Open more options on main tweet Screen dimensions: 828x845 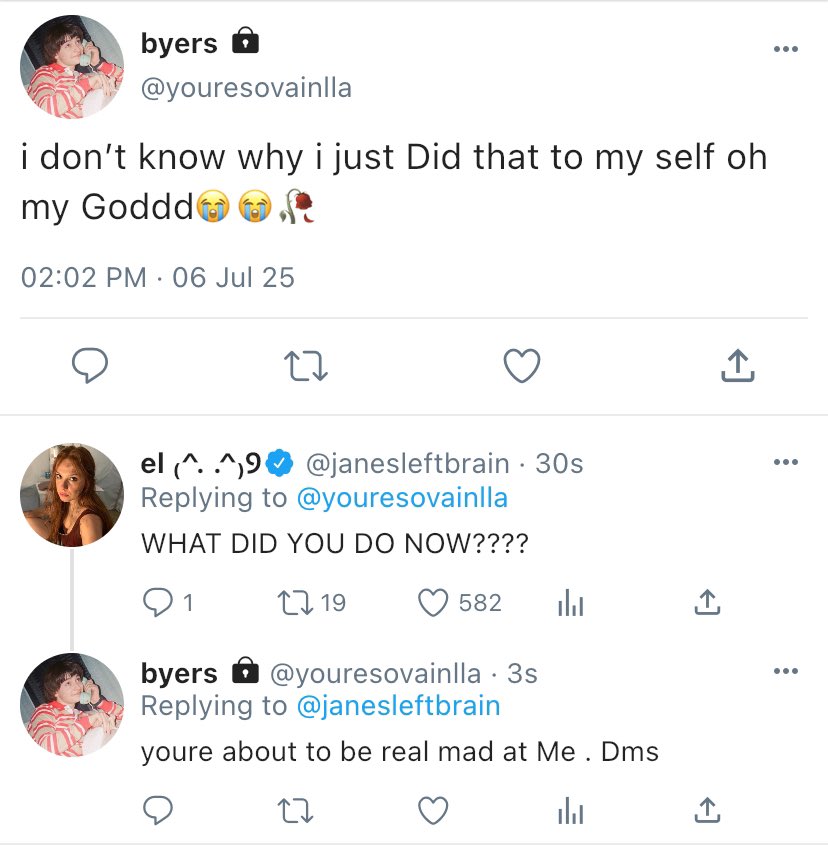click(x=786, y=50)
